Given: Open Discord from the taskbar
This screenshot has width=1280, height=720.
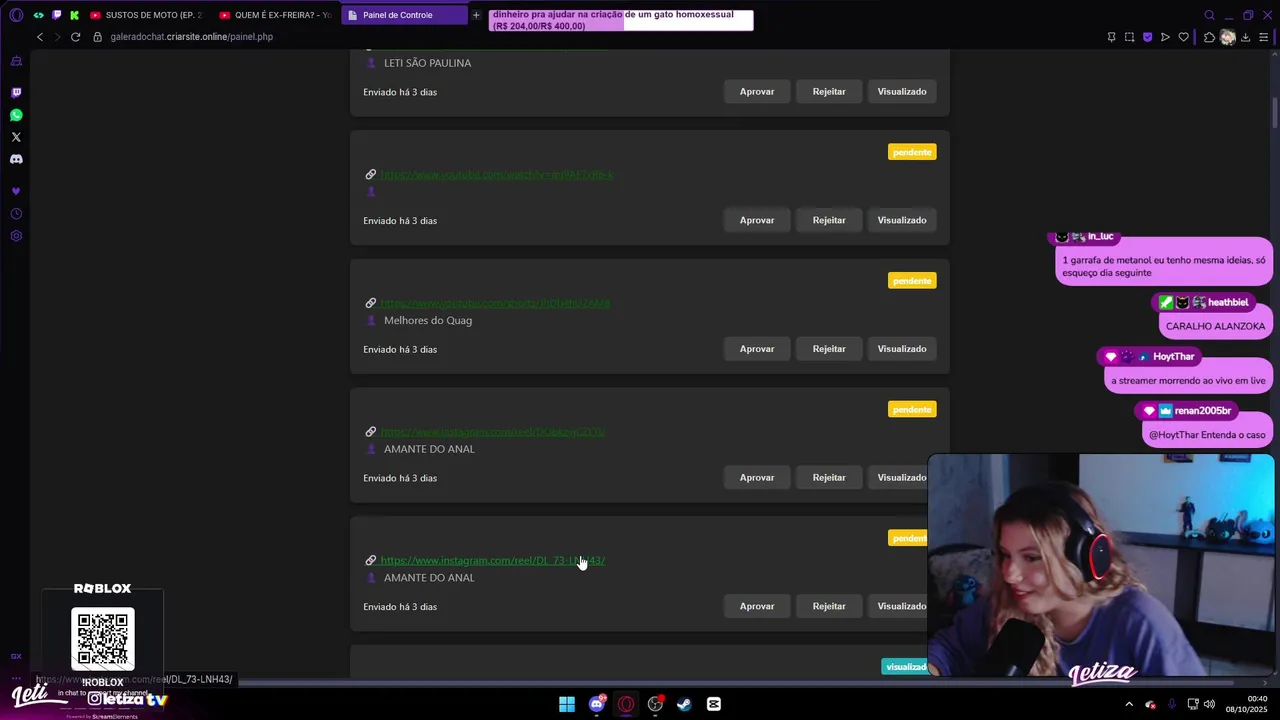Looking at the screenshot, I should [x=597, y=704].
